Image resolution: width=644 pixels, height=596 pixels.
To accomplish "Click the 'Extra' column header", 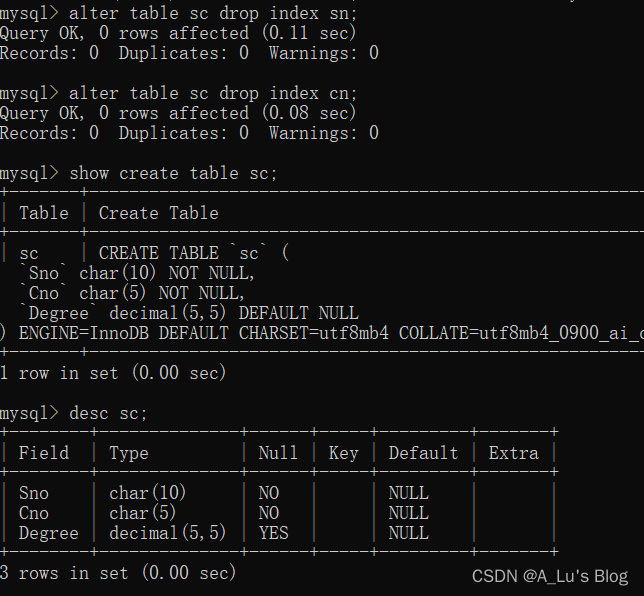I will [513, 453].
